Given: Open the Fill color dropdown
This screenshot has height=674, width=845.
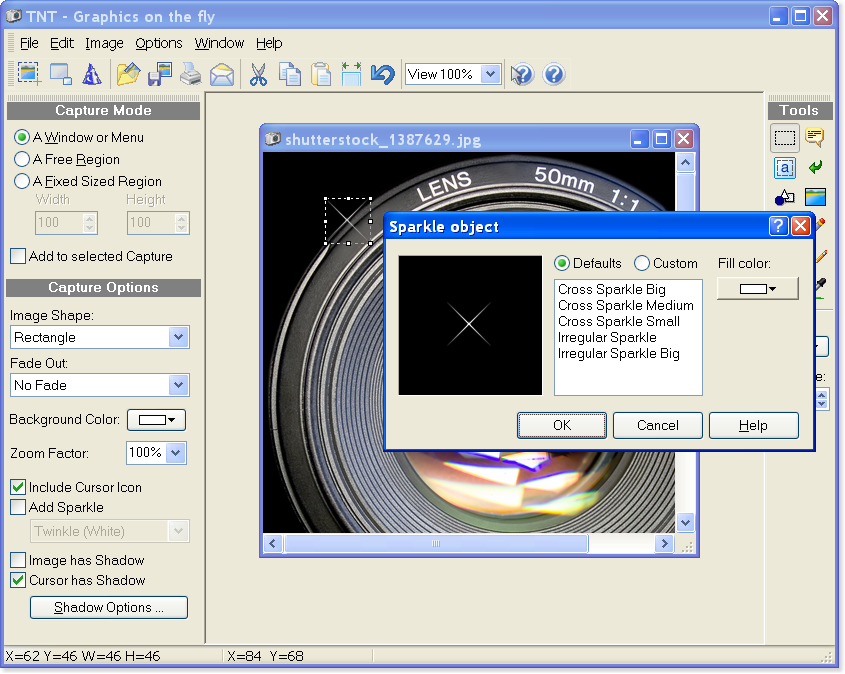Looking at the screenshot, I should [758, 289].
